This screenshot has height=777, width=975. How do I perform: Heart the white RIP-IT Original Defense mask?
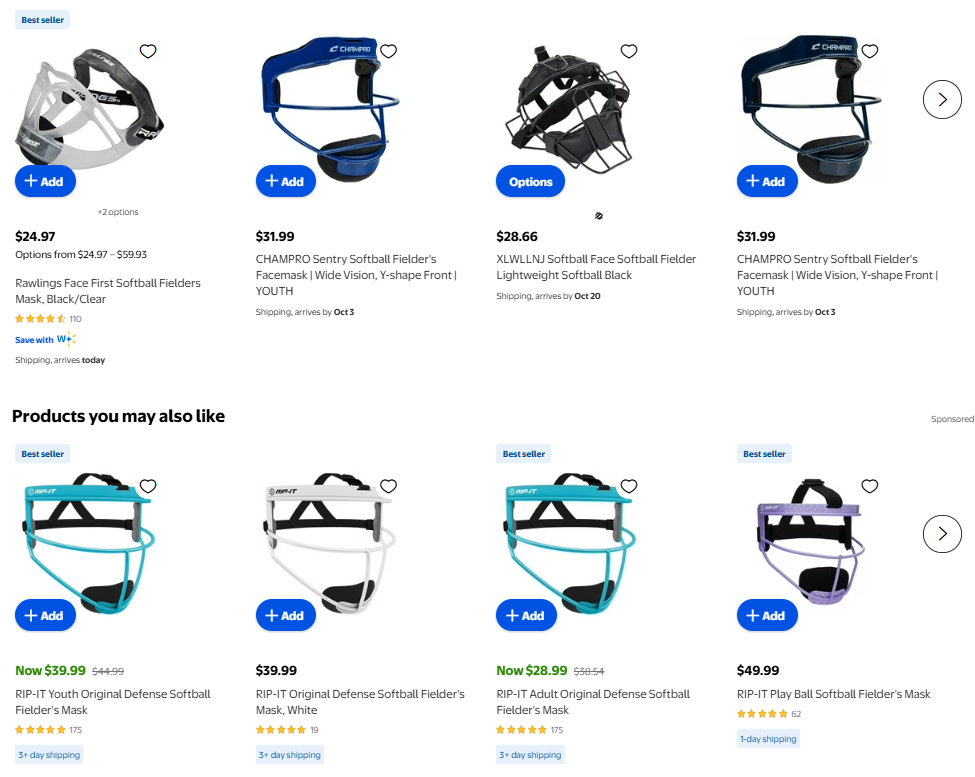[x=389, y=486]
